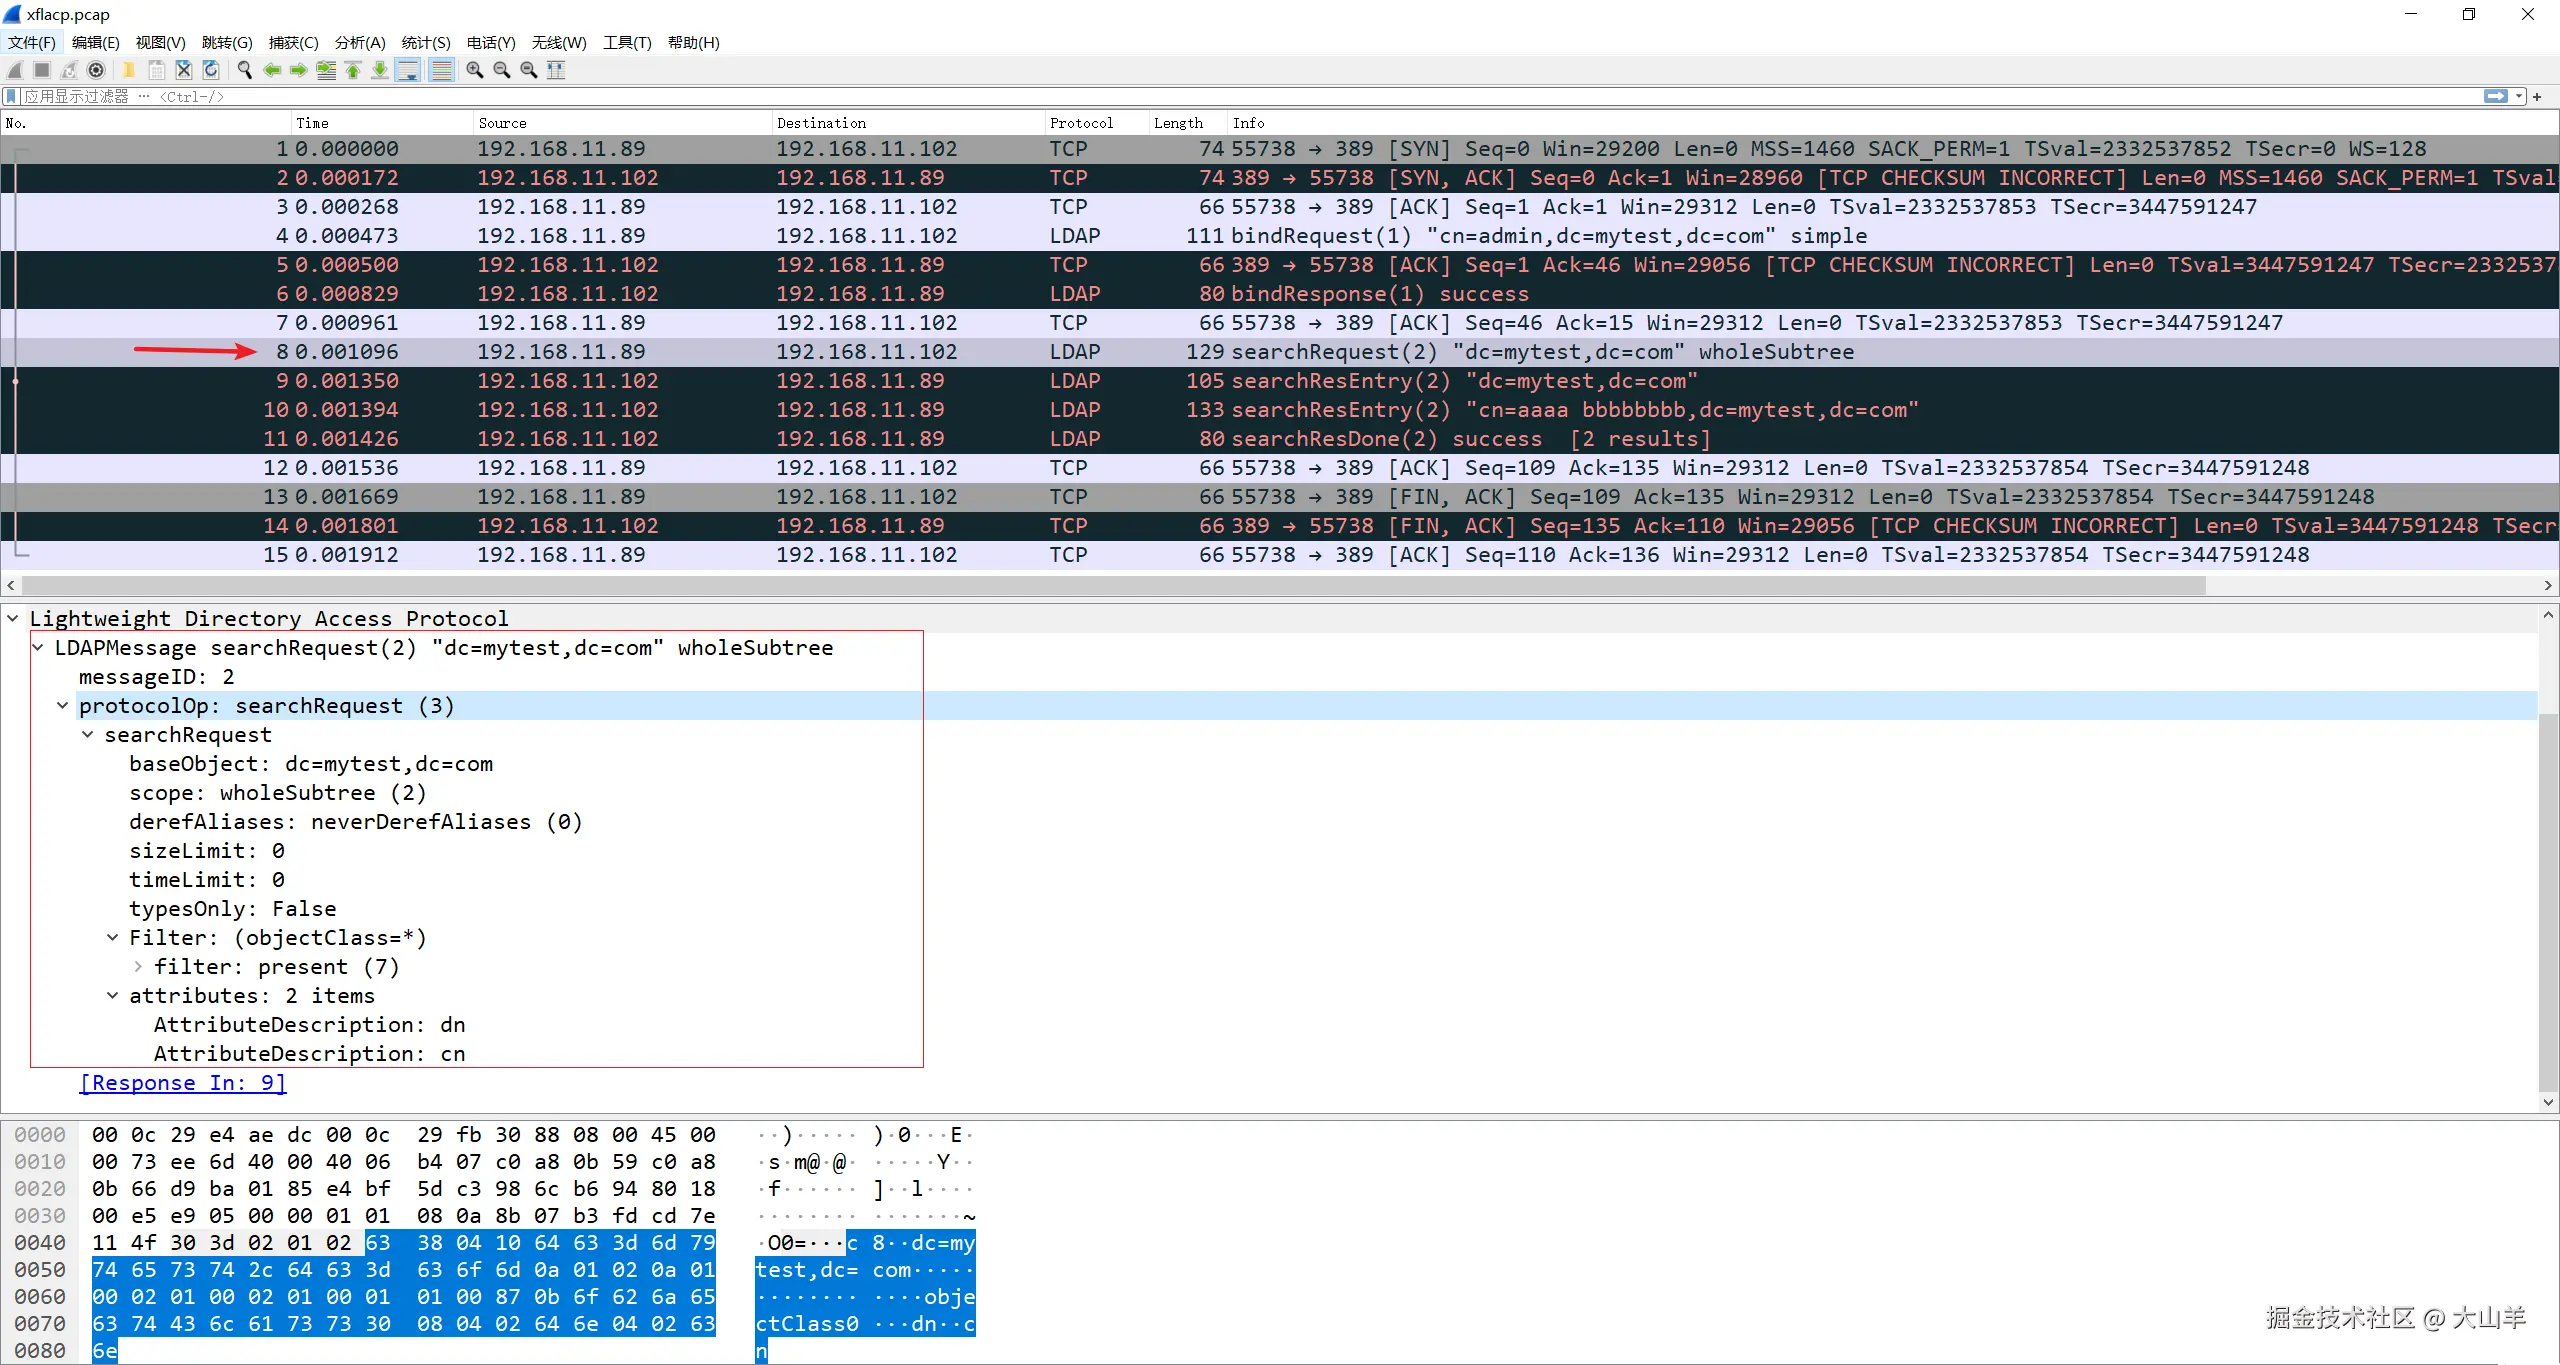
Task: Jump to the first packet icon
Action: (x=353, y=70)
